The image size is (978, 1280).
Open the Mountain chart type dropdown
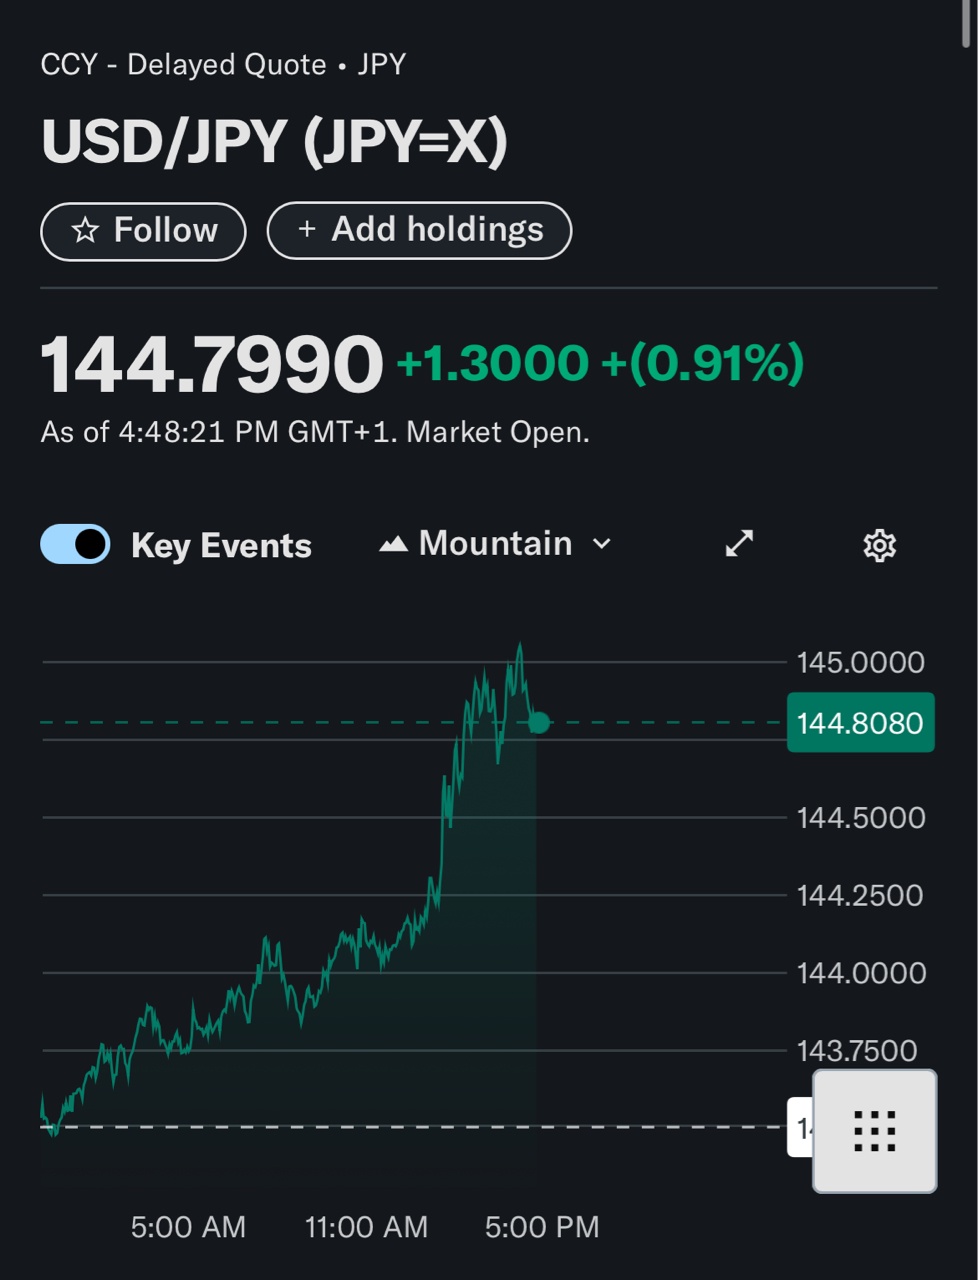coord(495,544)
